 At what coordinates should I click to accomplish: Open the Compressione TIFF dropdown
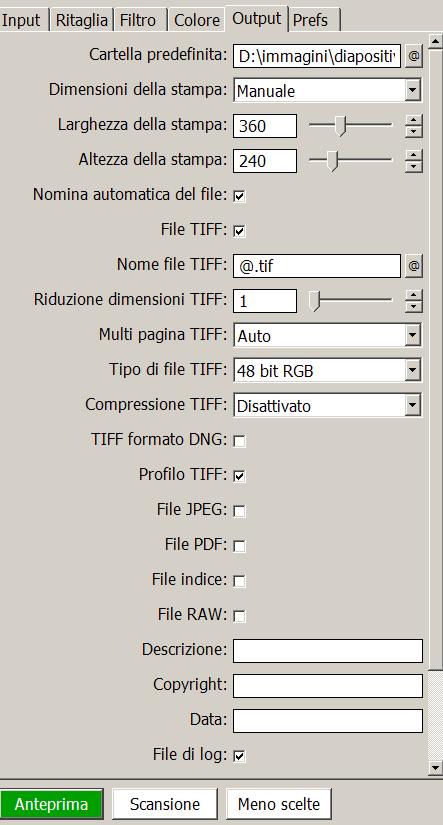pyautogui.click(x=327, y=406)
